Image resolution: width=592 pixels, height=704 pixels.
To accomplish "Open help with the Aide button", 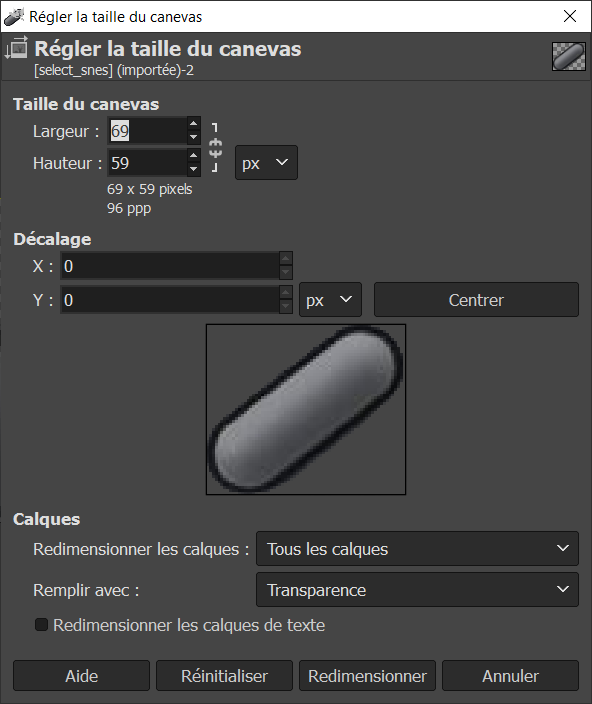I will [81, 675].
